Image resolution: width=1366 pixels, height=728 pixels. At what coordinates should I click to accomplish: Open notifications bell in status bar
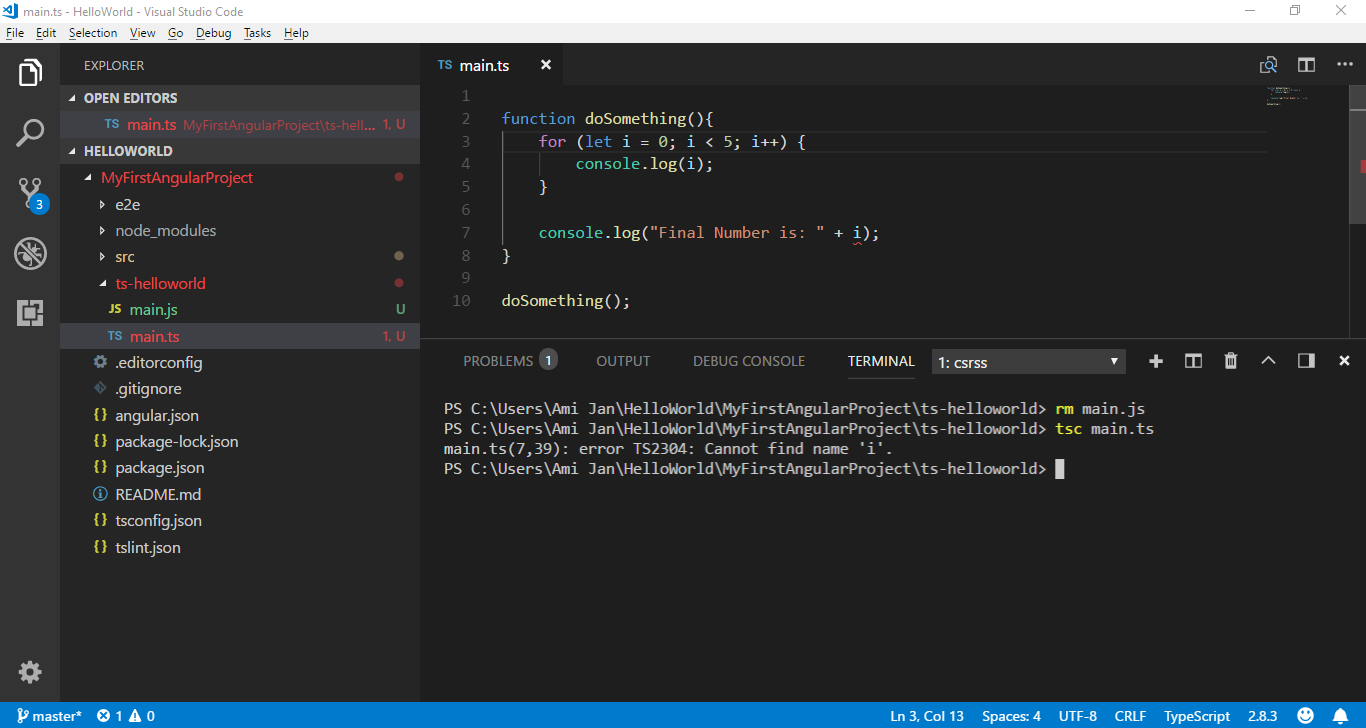(1340, 716)
